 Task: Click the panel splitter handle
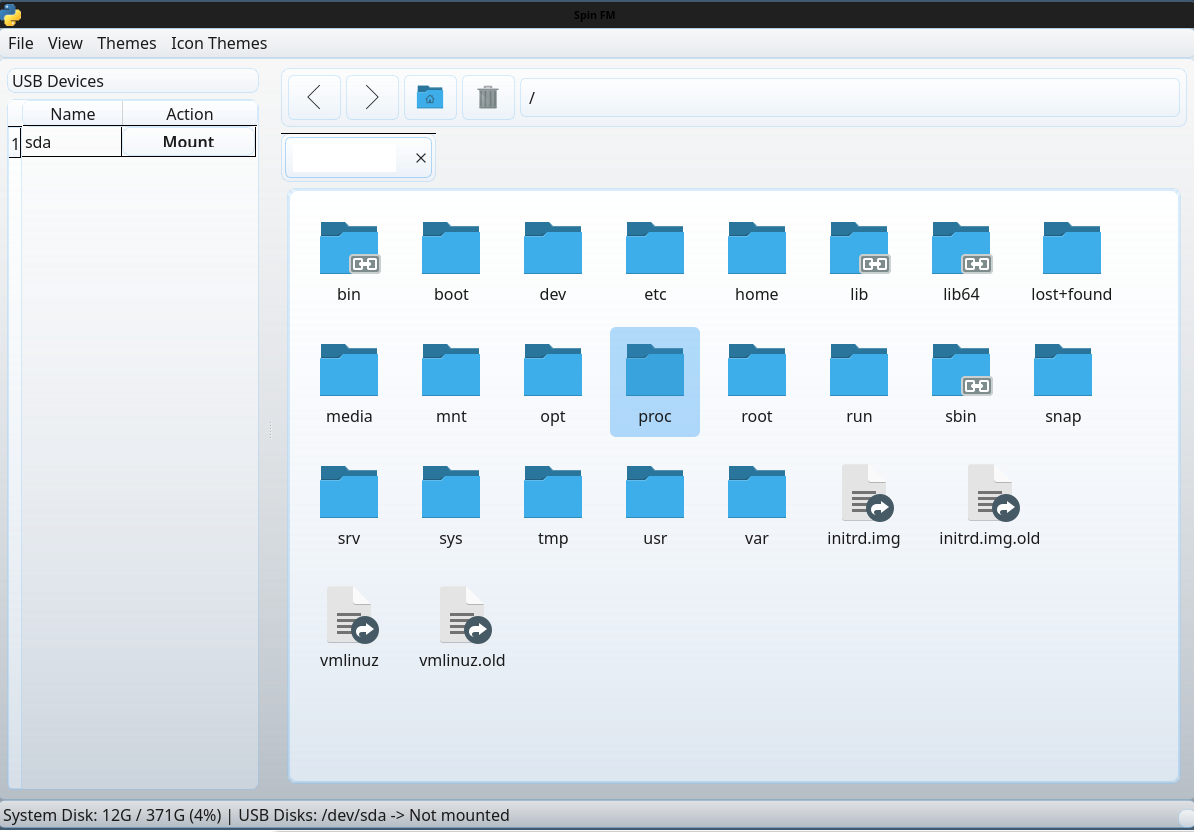point(270,430)
